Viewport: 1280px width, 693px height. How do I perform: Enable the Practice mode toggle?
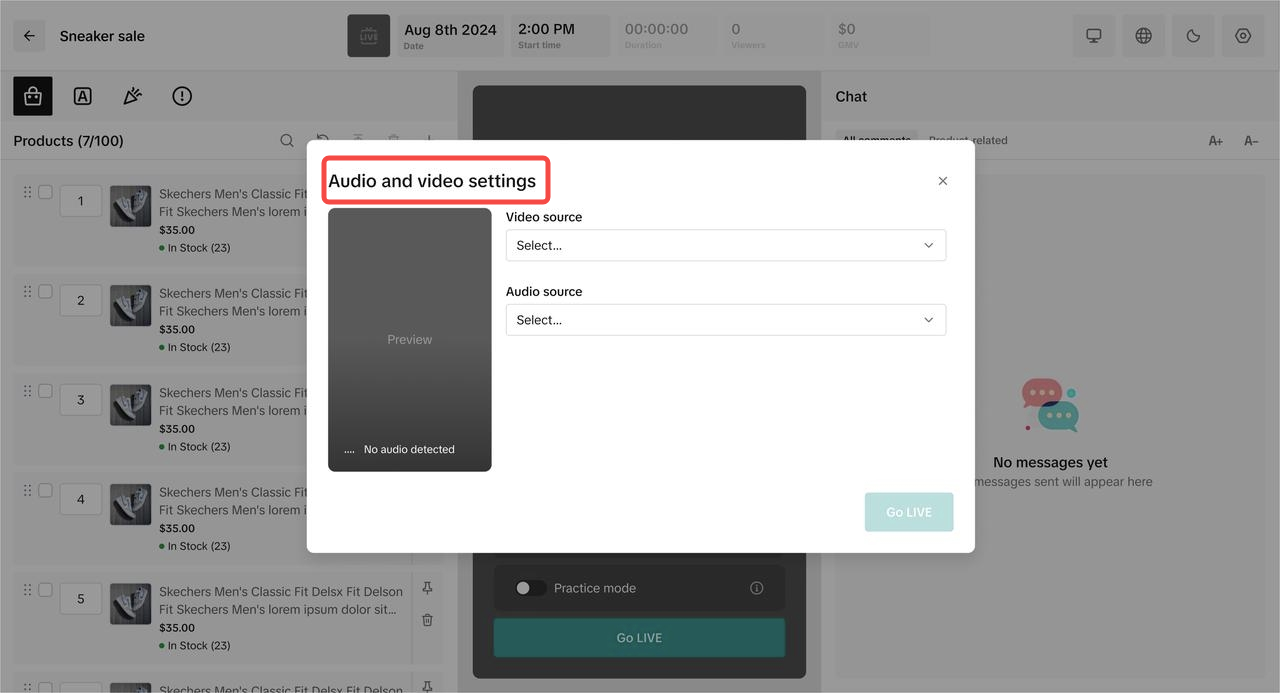point(530,588)
